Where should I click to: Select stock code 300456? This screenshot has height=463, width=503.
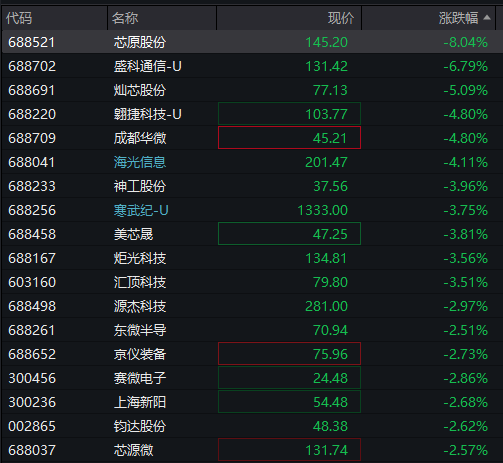click(32, 378)
